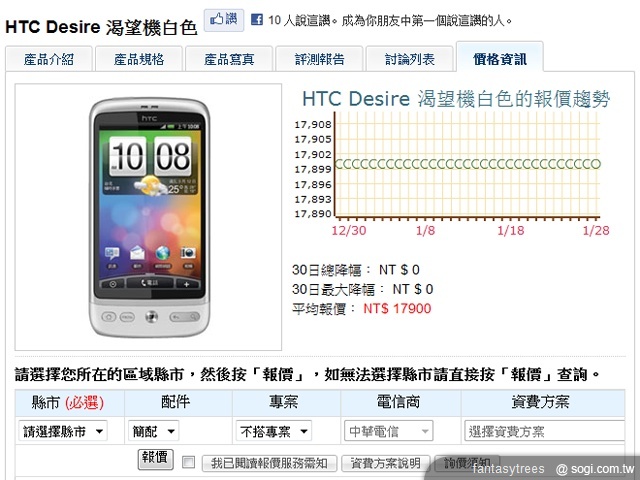
Task: Expand the 不搭專案 plan dropdown
Action: click(x=274, y=431)
